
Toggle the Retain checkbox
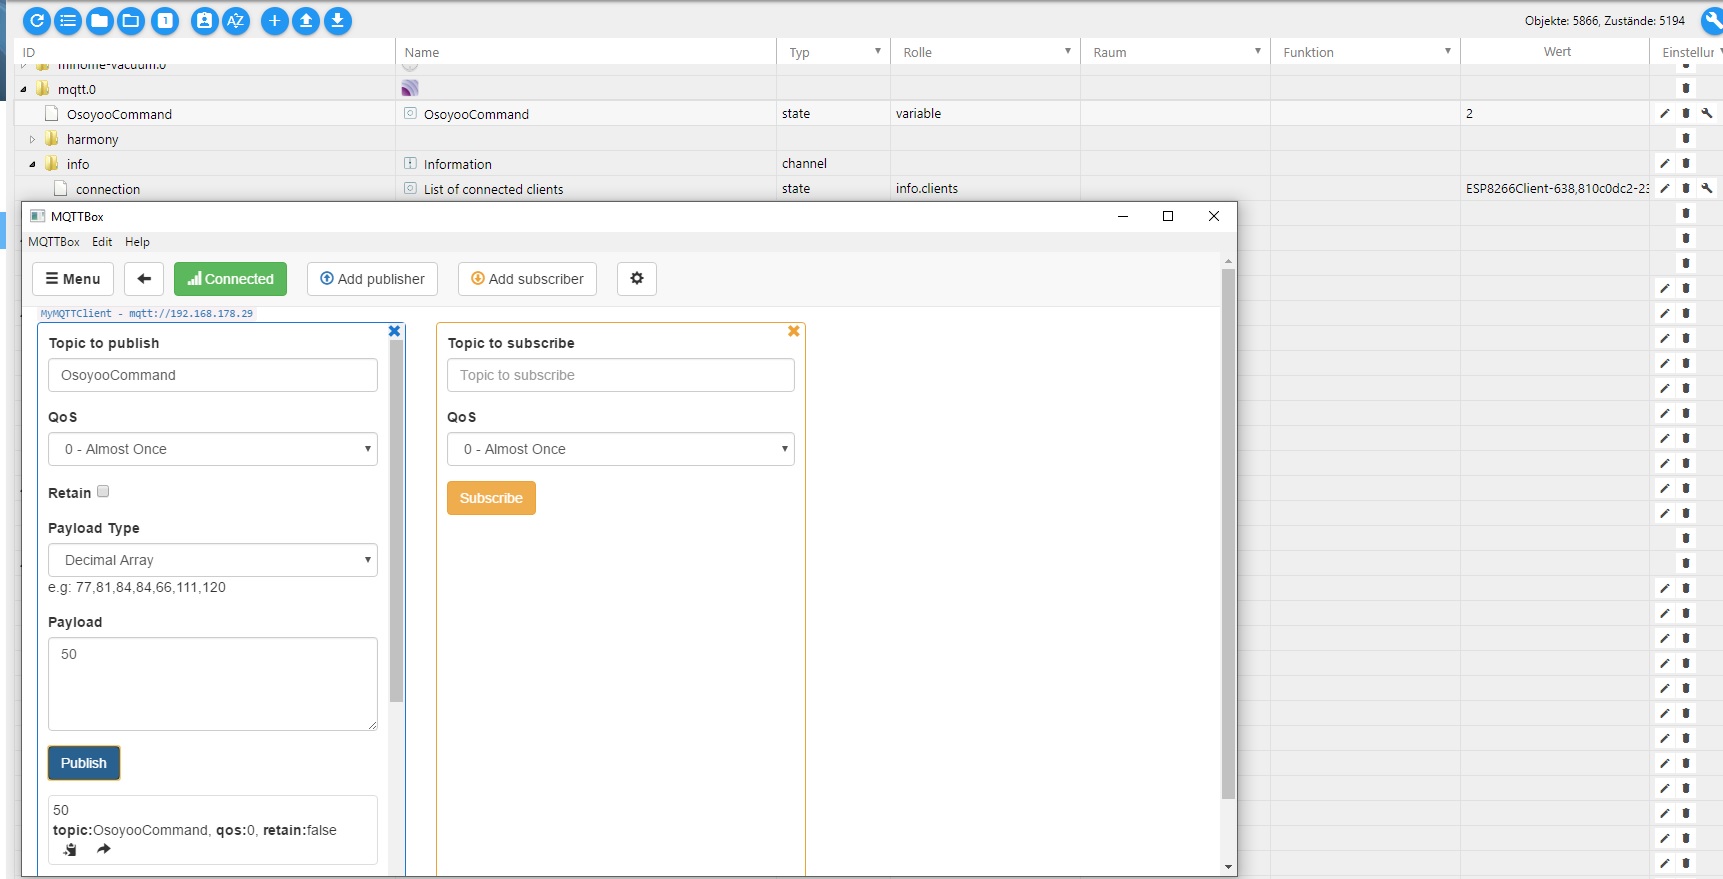click(x=103, y=491)
